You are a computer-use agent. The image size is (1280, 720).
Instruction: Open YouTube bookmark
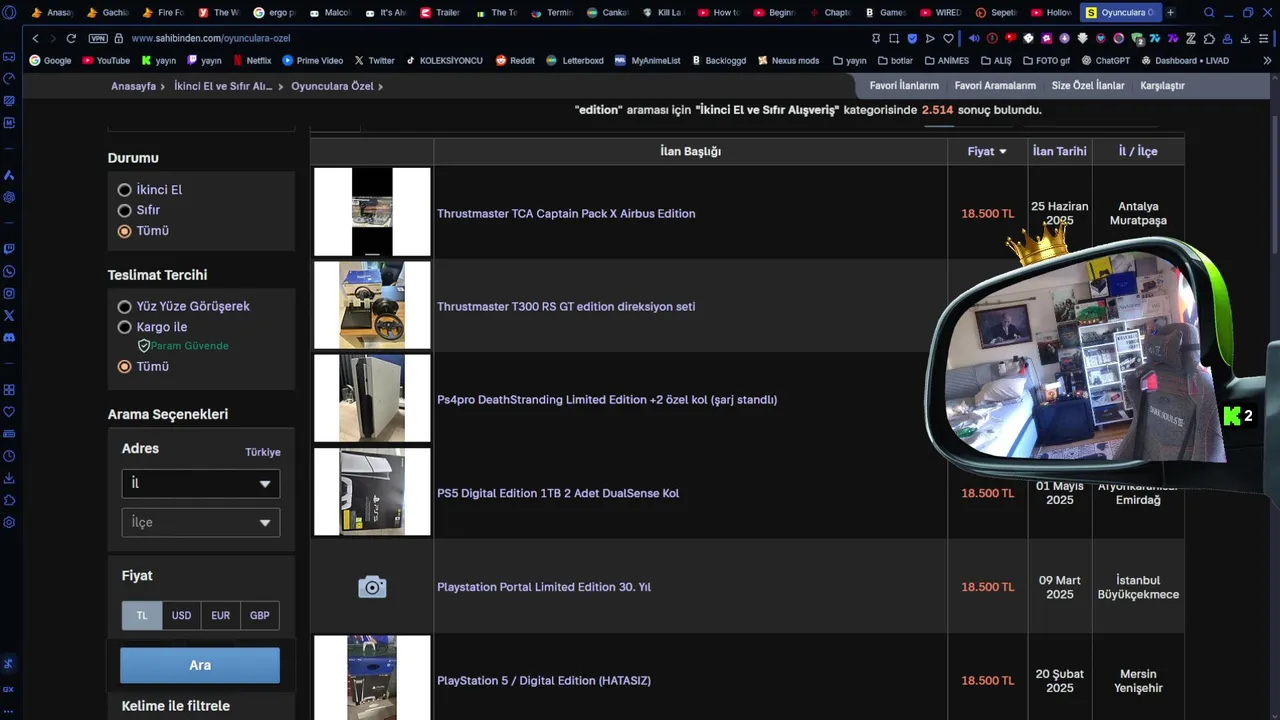tap(106, 60)
